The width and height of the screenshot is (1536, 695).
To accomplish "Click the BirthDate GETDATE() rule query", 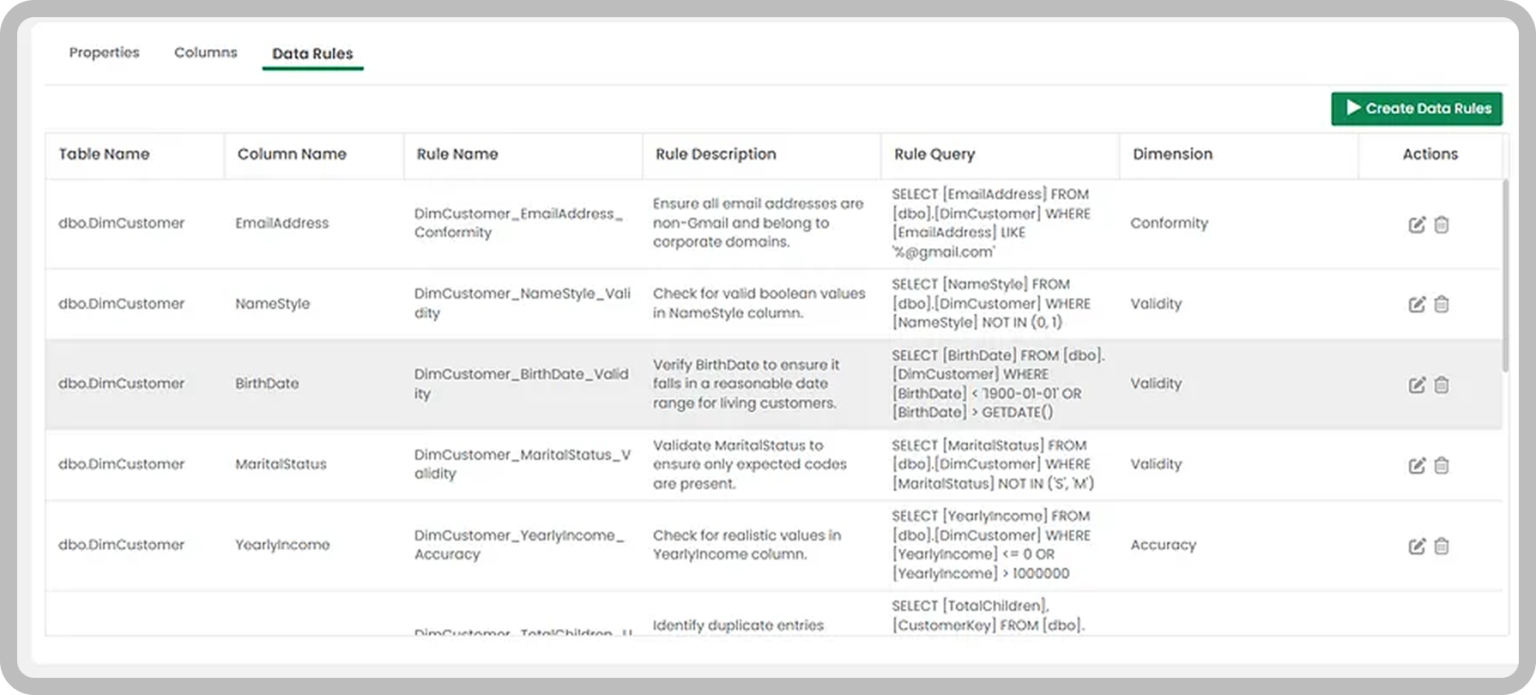I will (998, 384).
